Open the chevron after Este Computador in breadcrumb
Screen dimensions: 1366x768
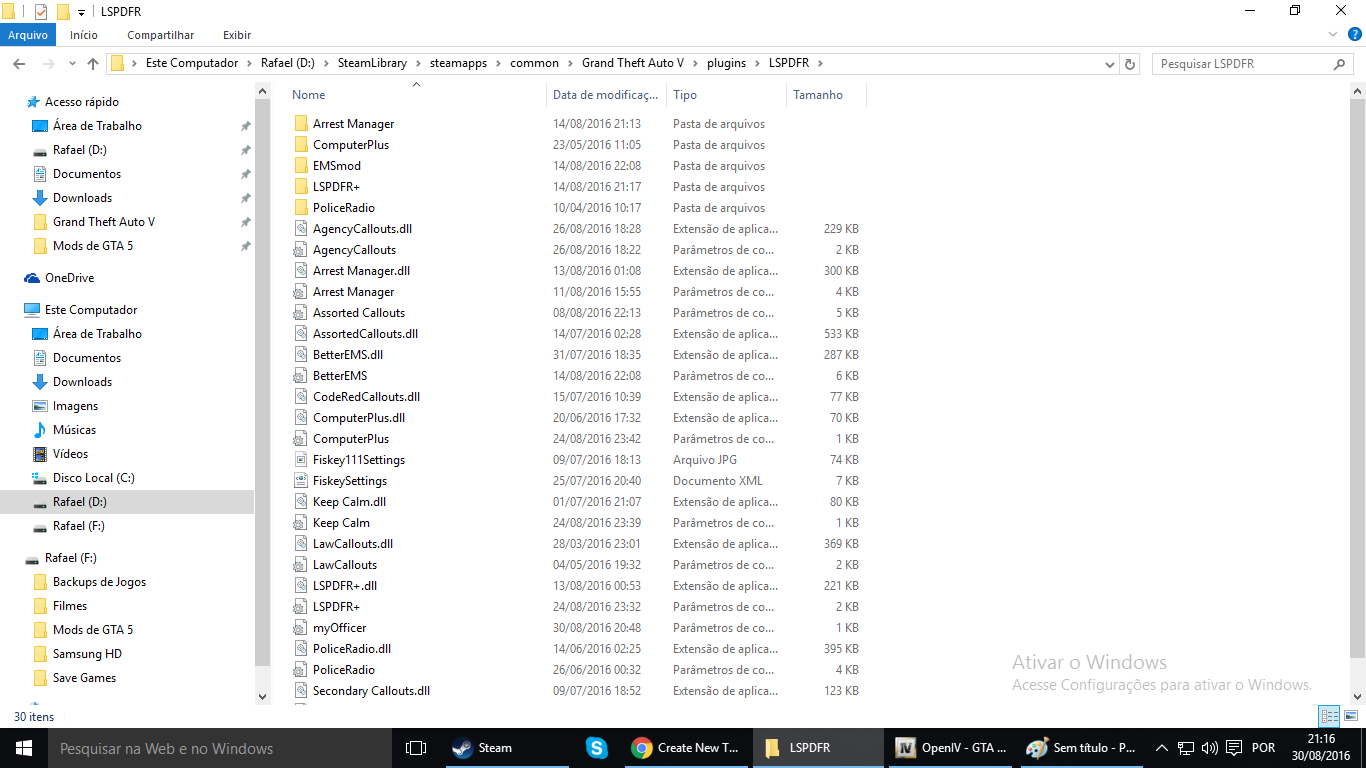tap(248, 63)
